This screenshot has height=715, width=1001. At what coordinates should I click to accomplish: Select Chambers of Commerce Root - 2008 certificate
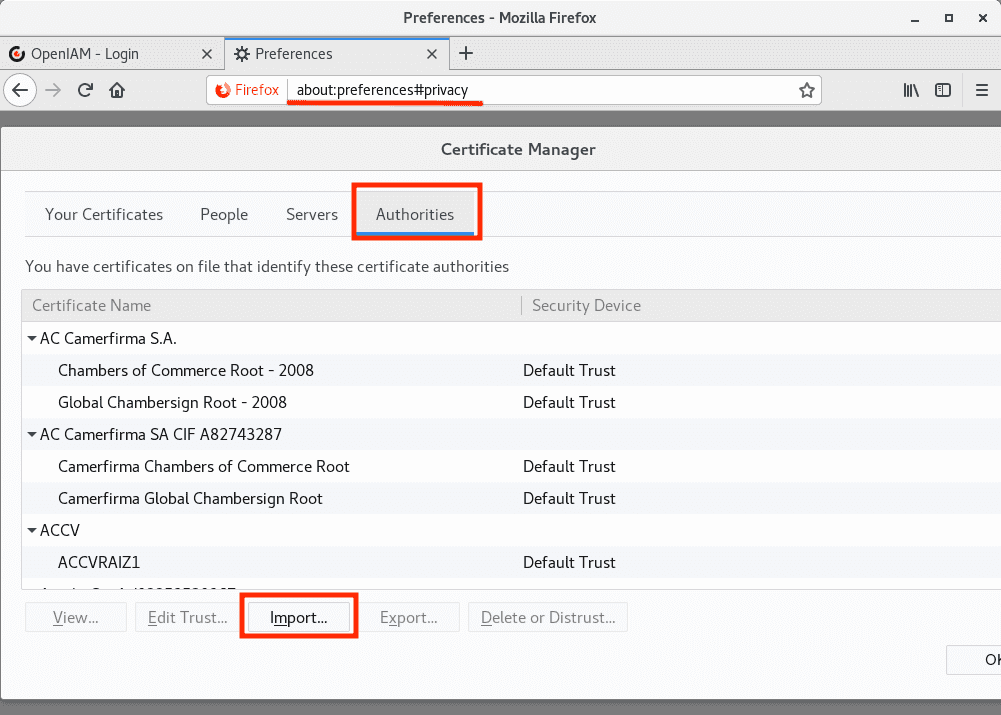coord(186,371)
